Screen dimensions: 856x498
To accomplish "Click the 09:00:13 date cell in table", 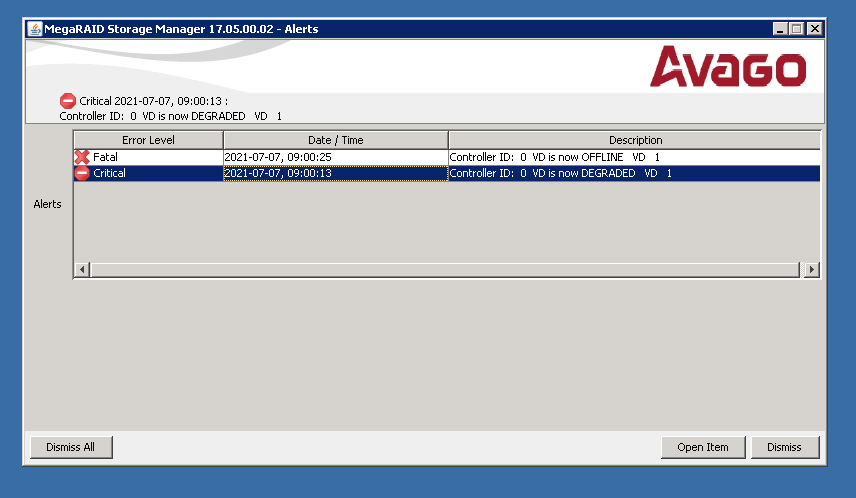I will click(x=336, y=173).
